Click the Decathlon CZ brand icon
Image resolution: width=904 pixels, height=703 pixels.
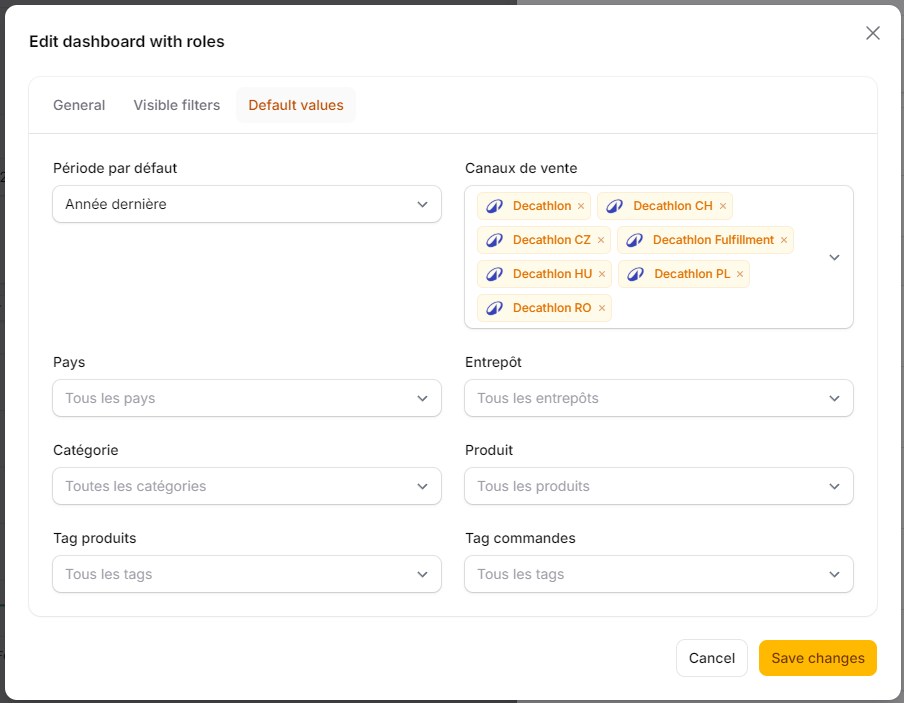click(494, 240)
